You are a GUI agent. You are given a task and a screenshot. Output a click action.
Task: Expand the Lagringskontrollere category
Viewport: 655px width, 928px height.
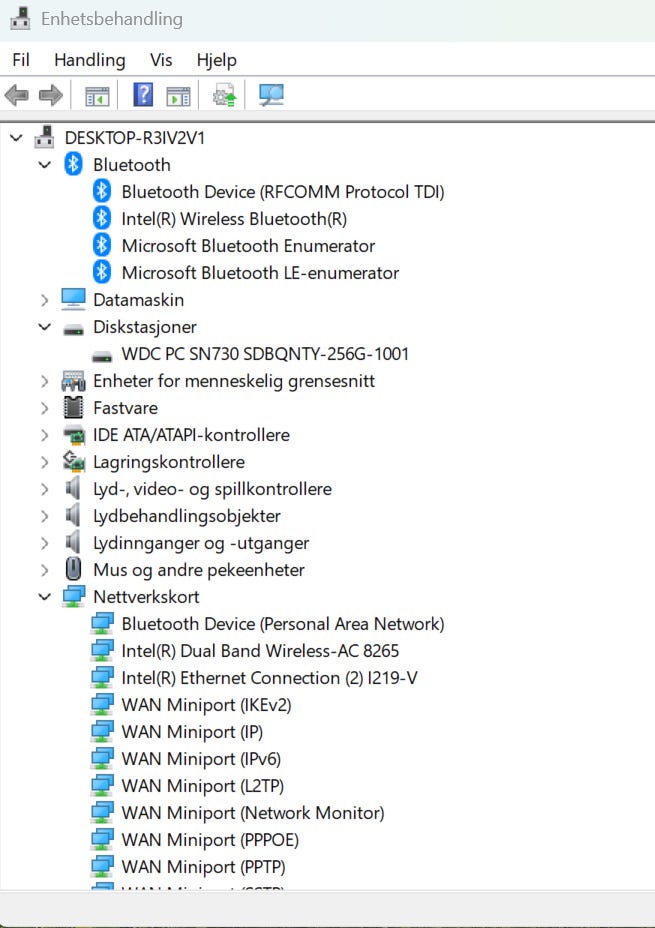44,462
